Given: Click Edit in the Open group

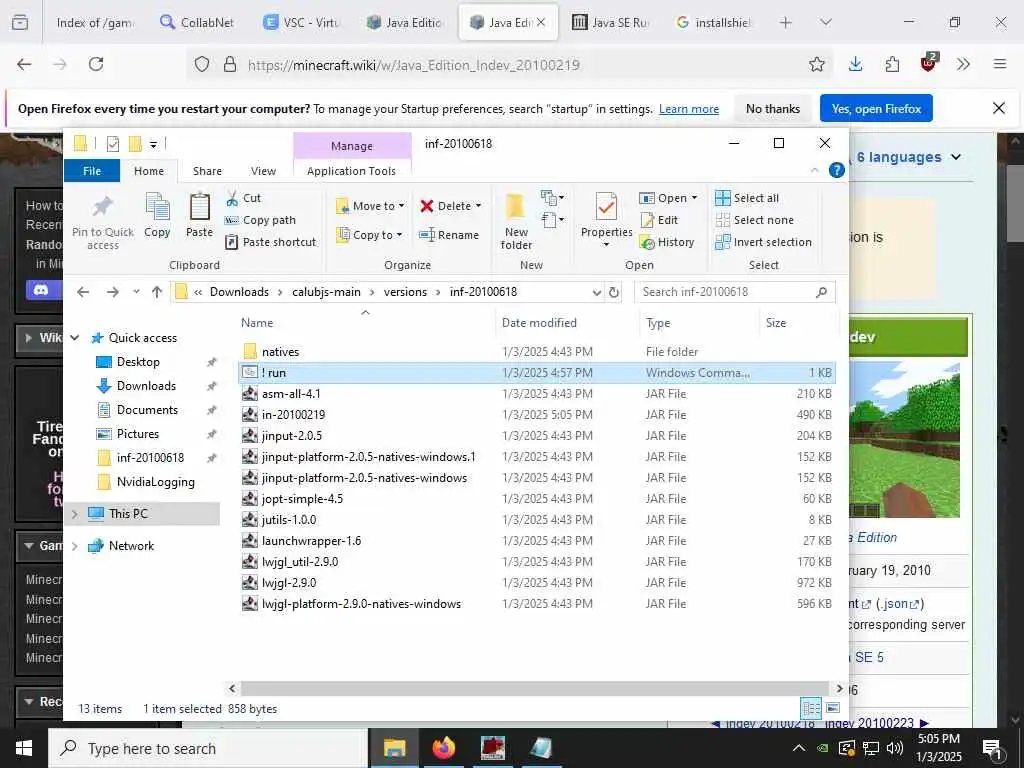Looking at the screenshot, I should pyautogui.click(x=659, y=220).
